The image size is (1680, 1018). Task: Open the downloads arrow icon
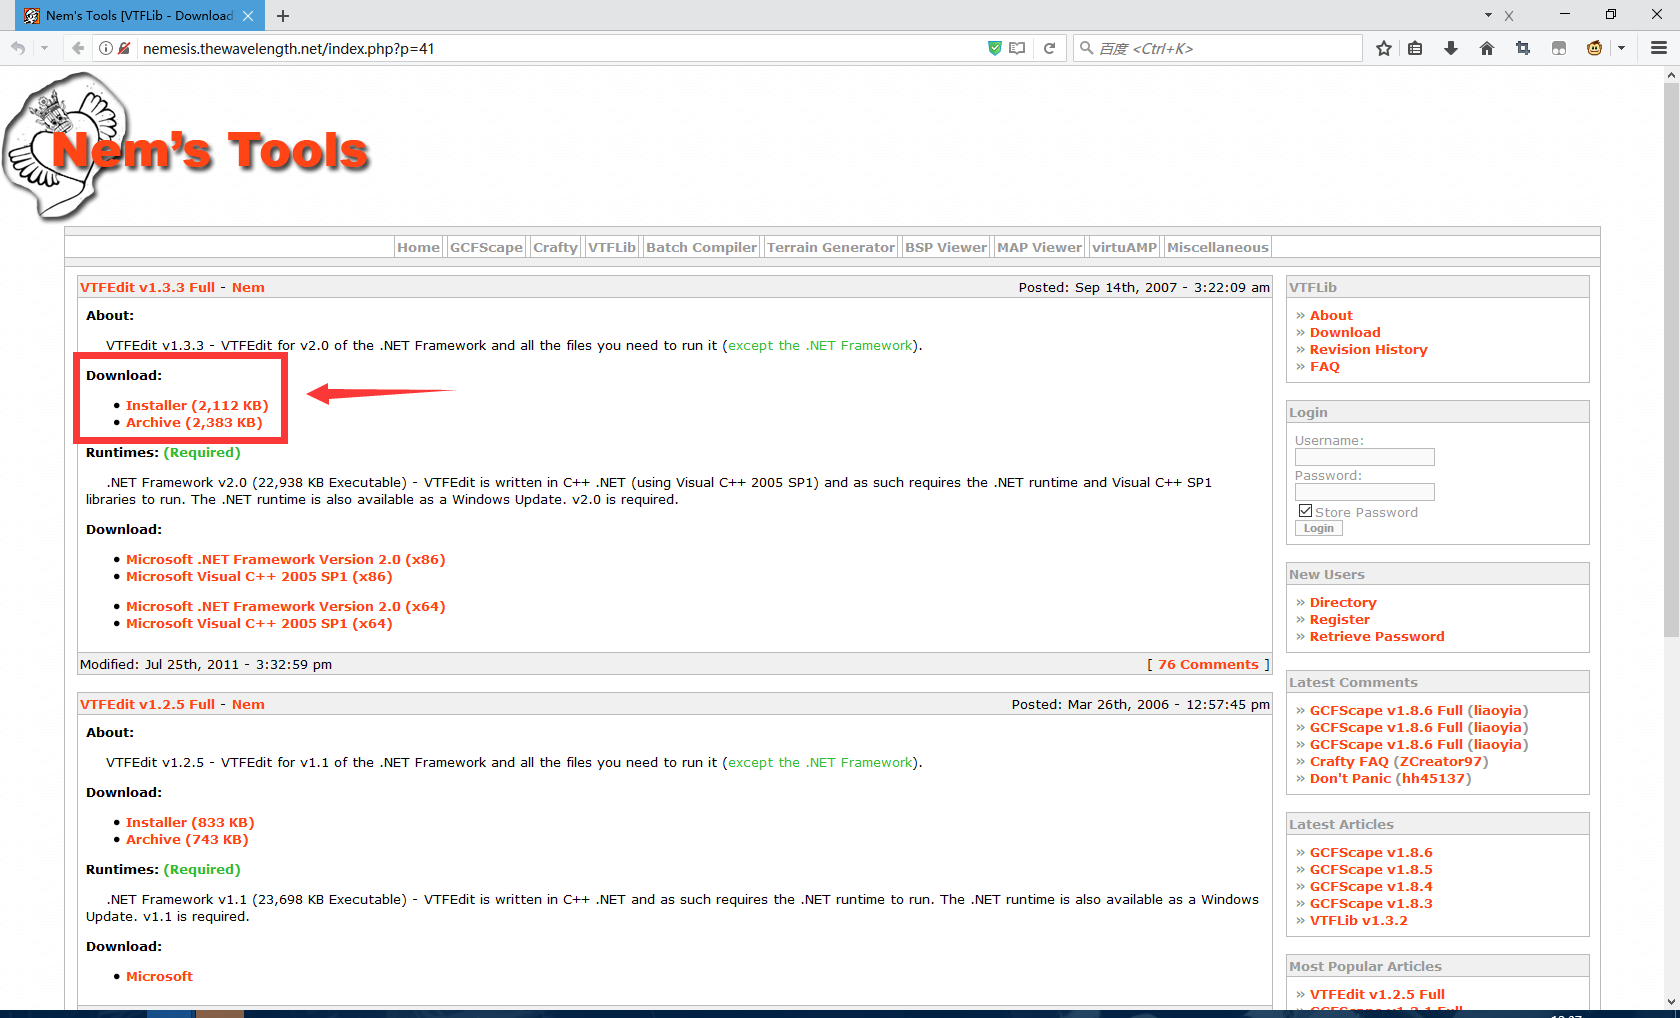(1451, 48)
